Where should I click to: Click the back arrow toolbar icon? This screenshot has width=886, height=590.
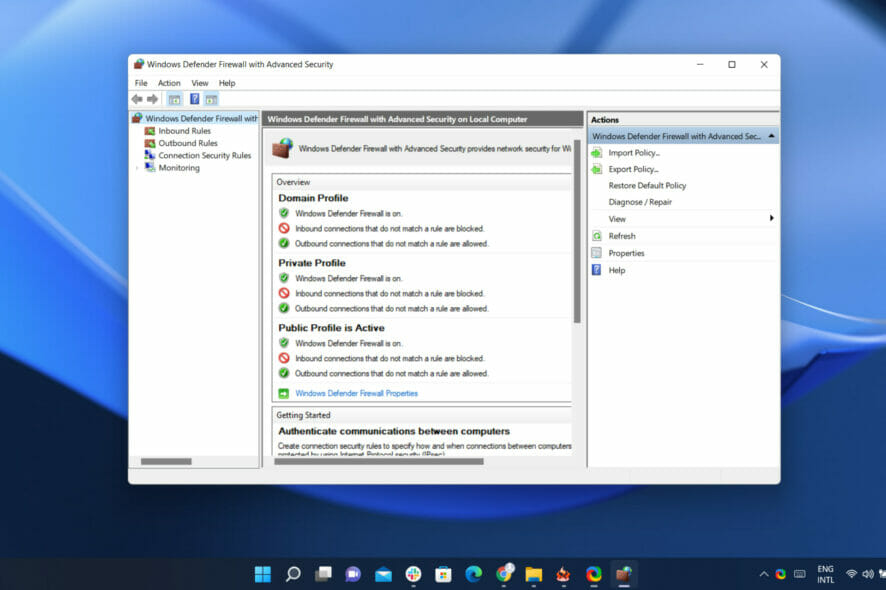(137, 99)
